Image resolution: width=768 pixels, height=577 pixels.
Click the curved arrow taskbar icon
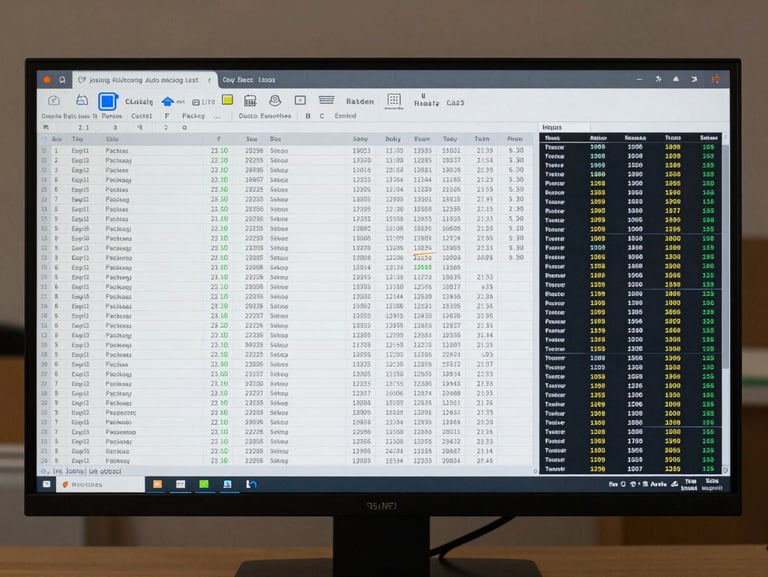(251, 484)
